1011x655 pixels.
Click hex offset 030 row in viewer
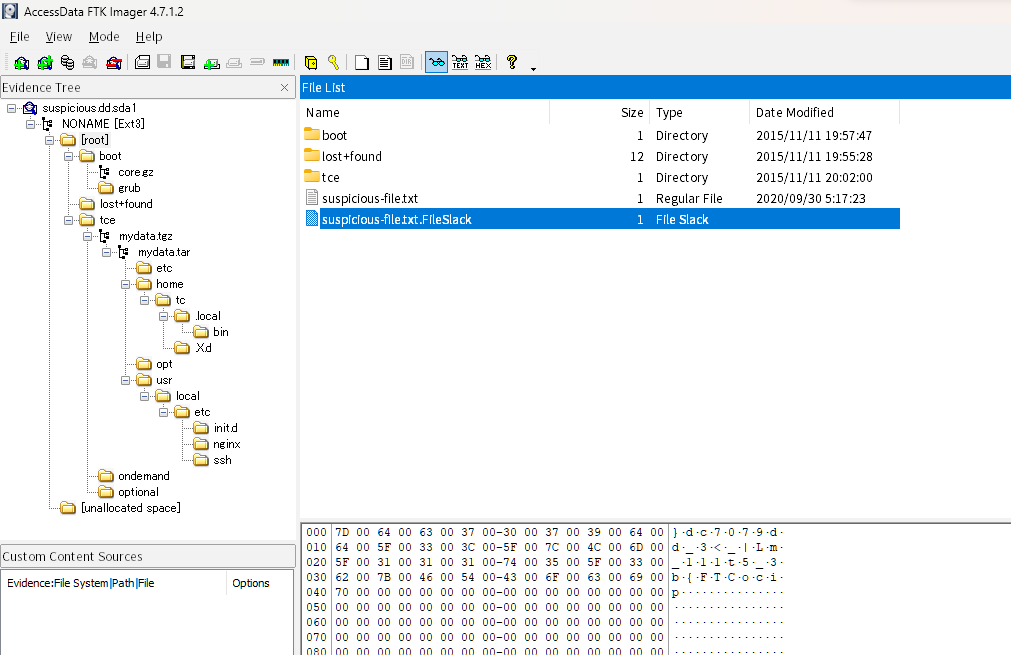(x=543, y=577)
